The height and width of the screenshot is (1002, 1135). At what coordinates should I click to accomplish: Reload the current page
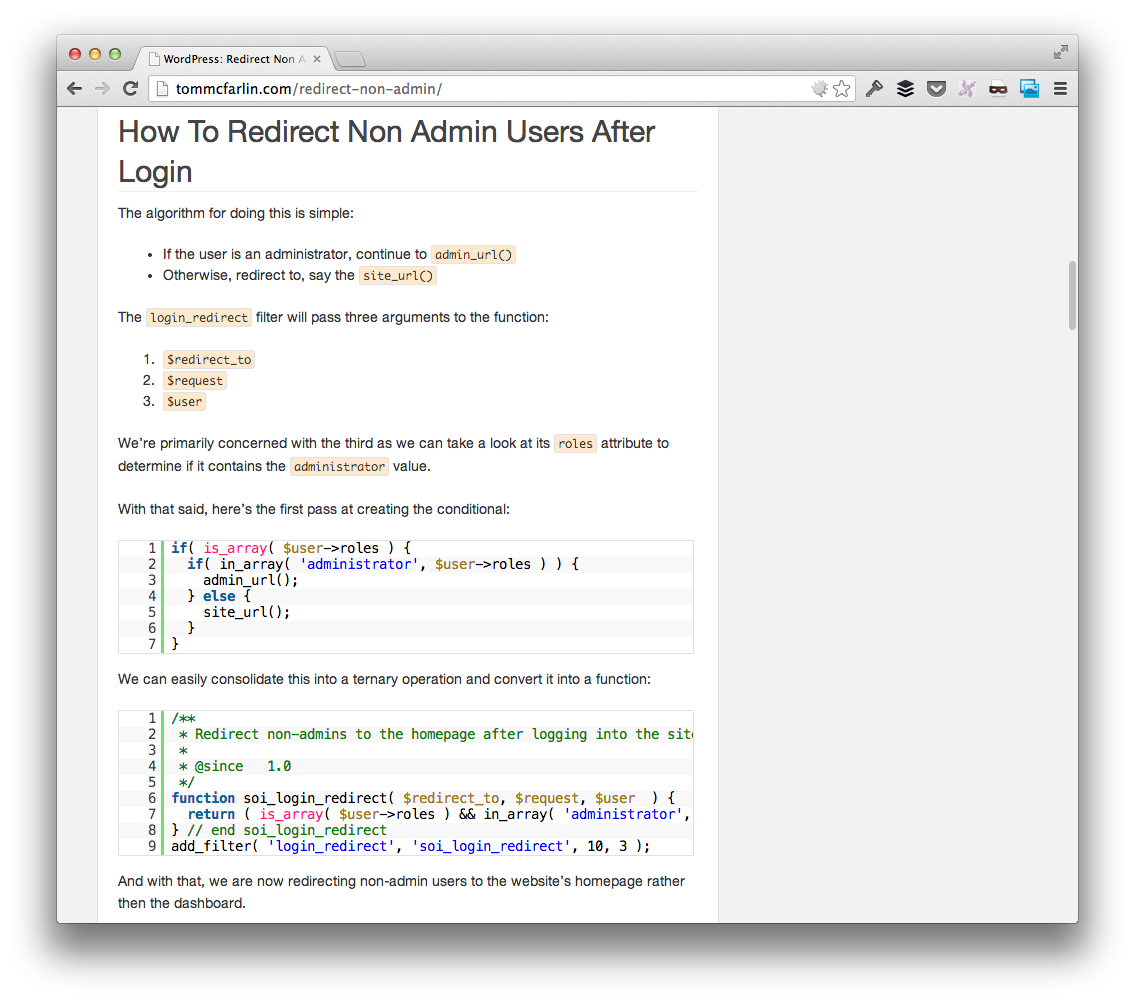[130, 89]
